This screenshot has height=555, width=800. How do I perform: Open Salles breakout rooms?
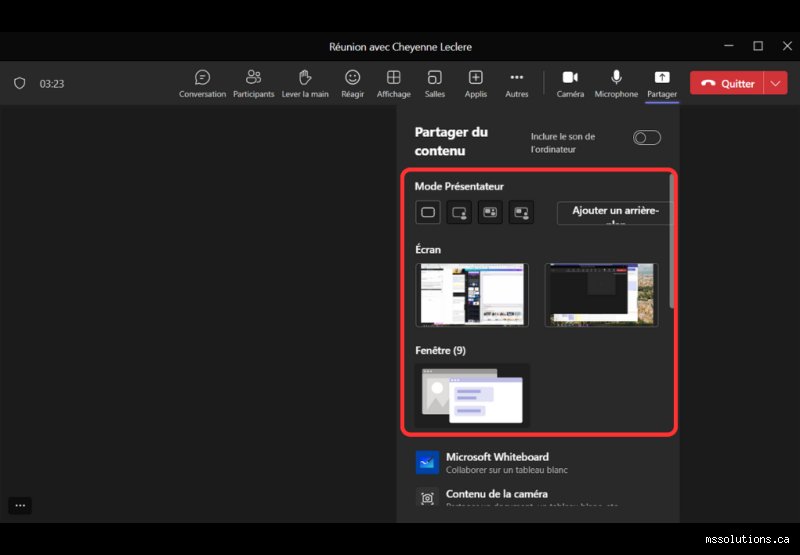(435, 84)
